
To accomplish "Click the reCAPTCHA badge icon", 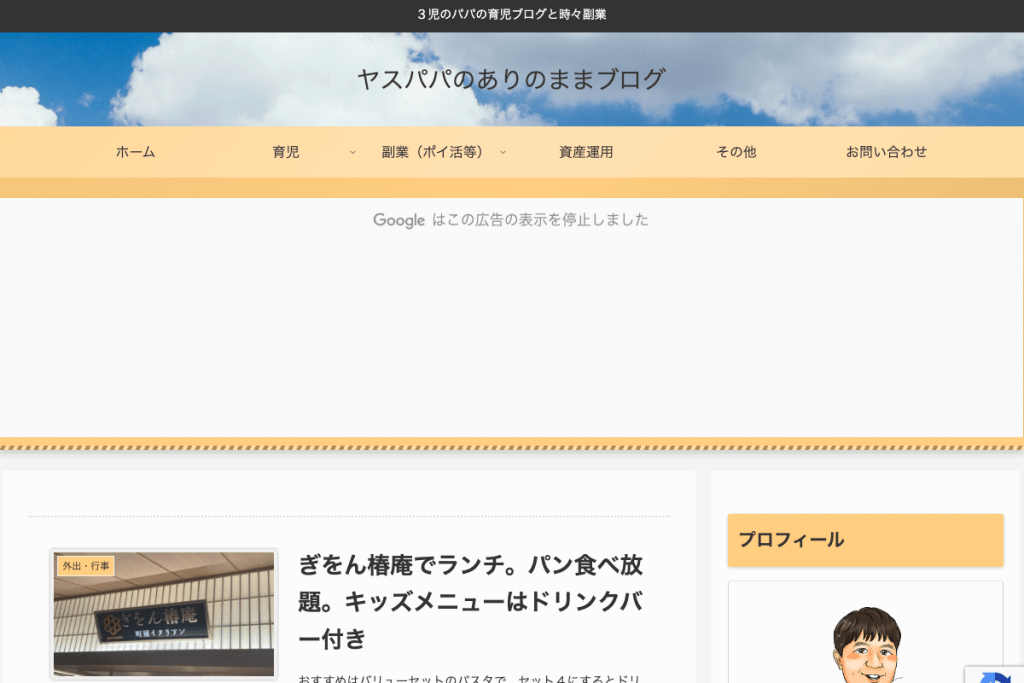I will pyautogui.click(x=996, y=675).
